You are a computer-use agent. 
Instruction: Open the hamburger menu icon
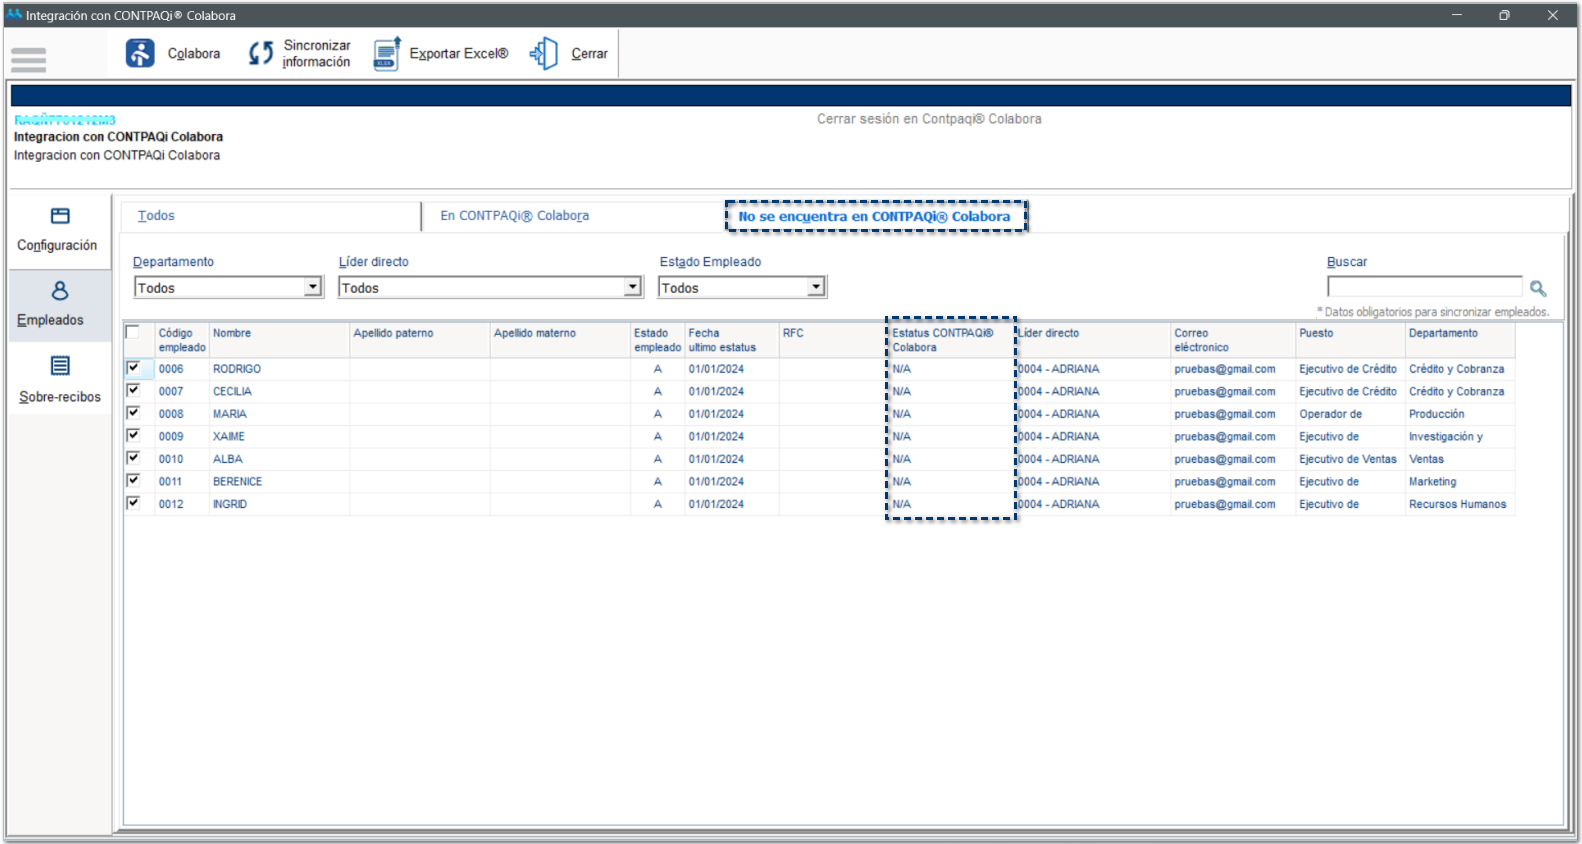(x=28, y=60)
